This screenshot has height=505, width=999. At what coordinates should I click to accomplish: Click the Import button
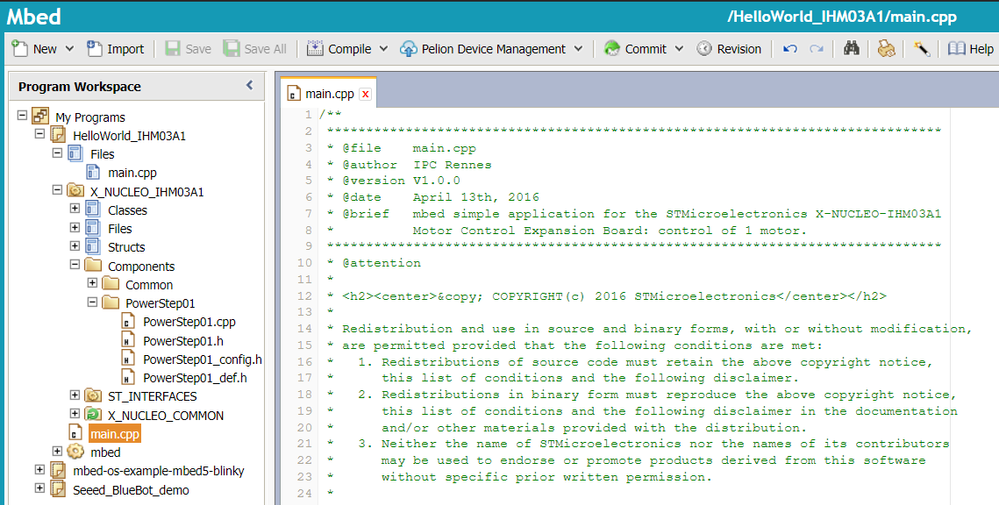115,48
